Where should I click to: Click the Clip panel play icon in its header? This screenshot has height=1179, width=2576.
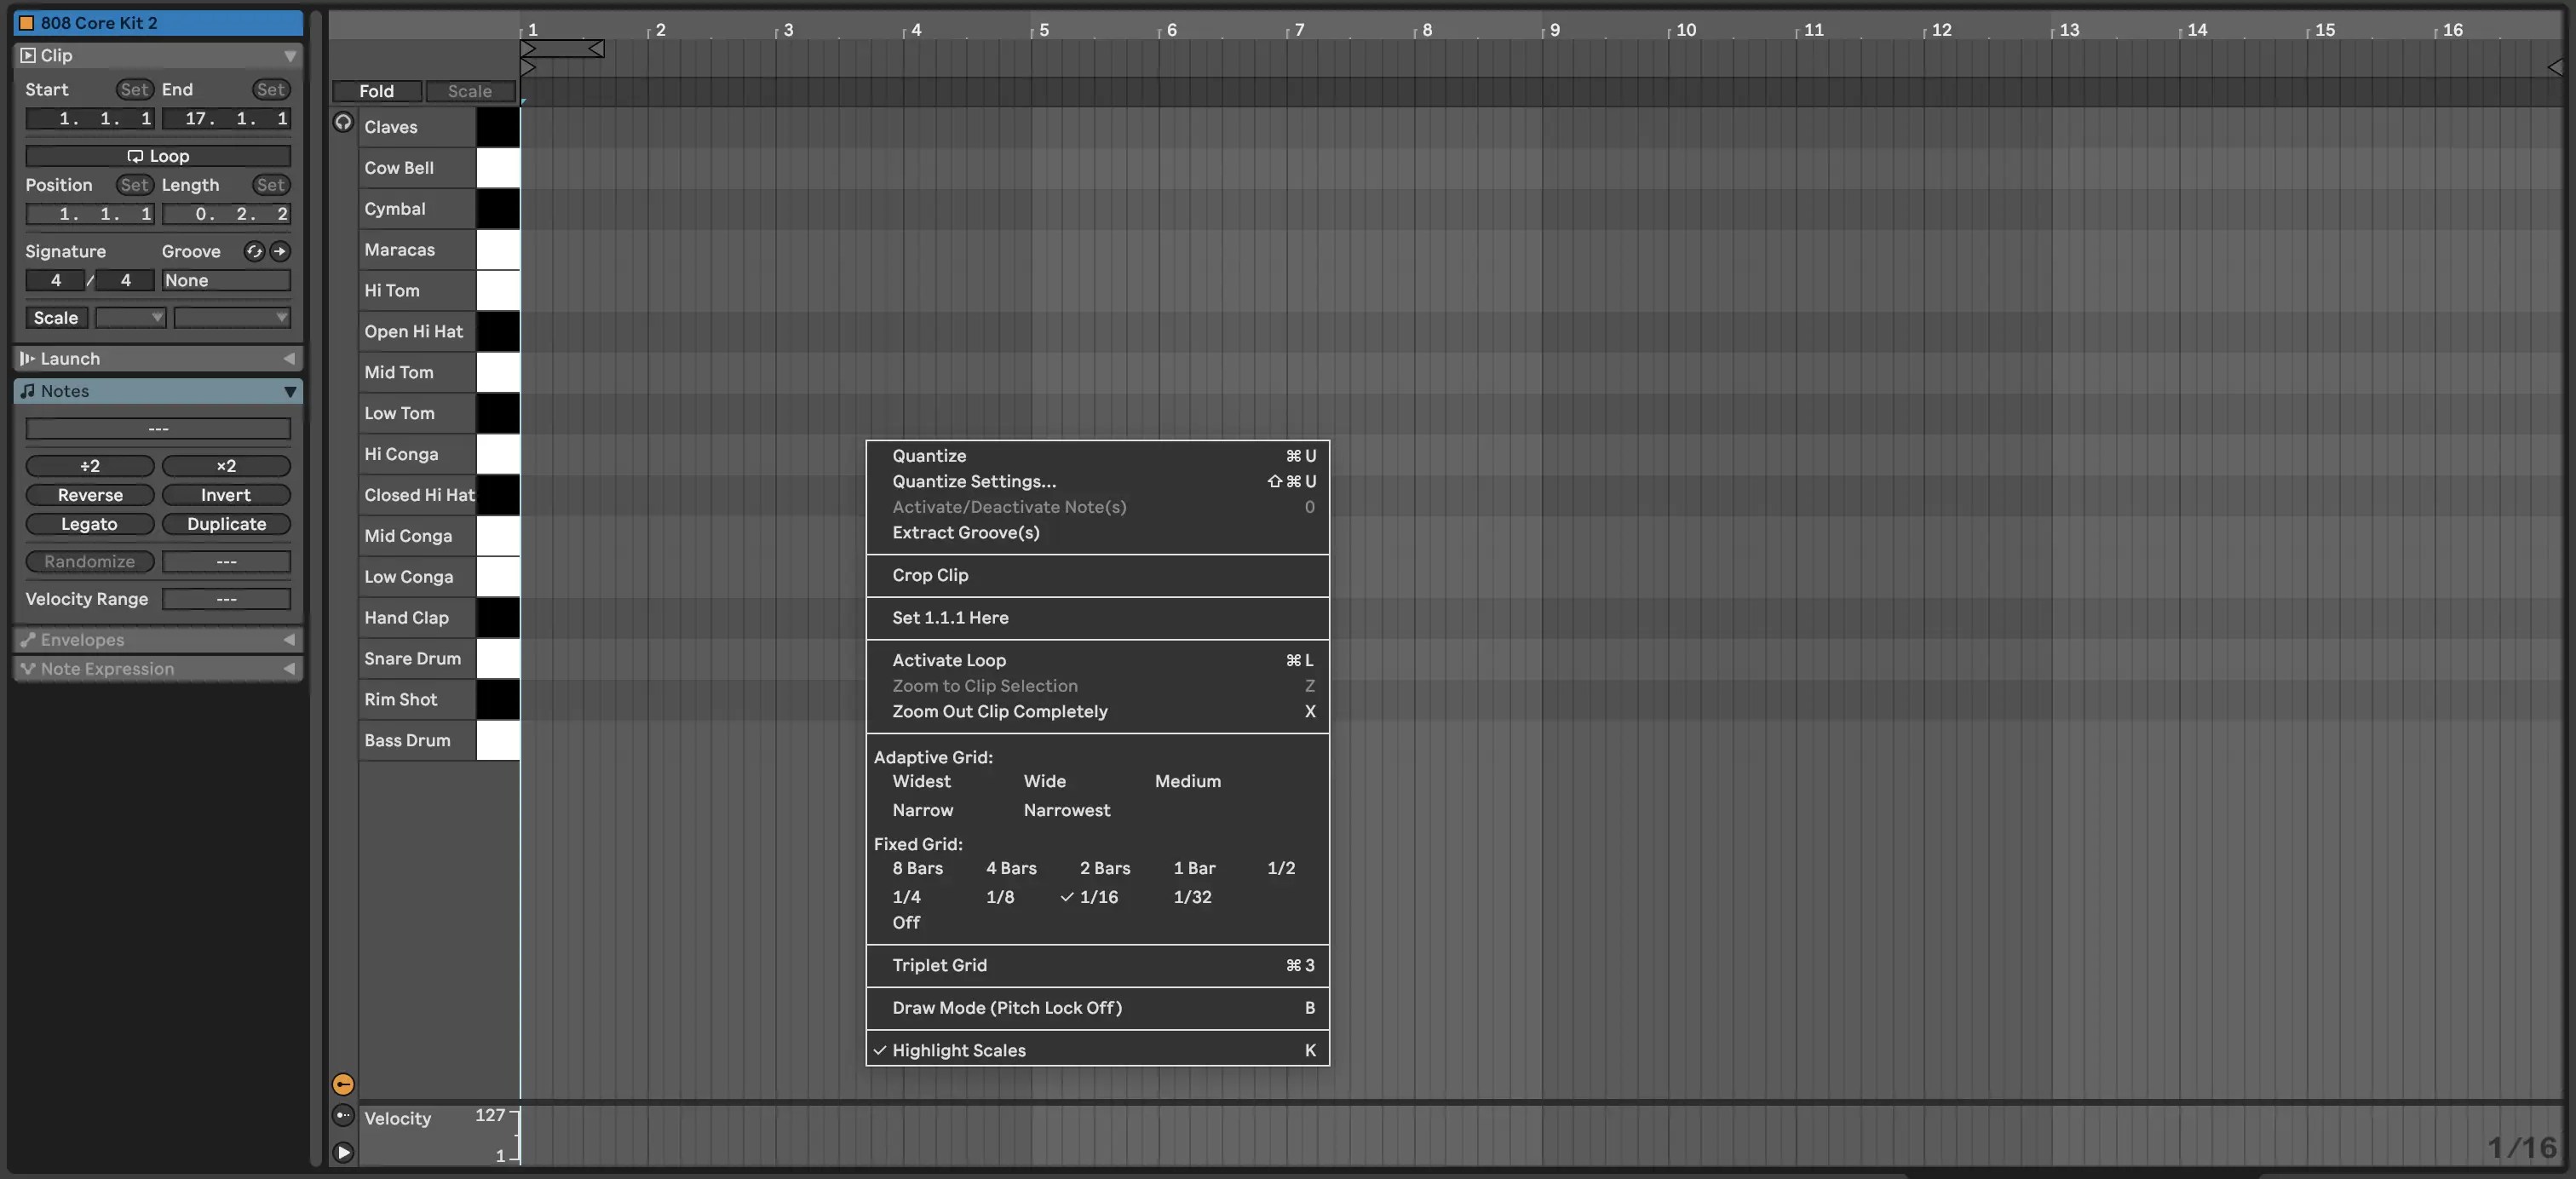tap(27, 55)
